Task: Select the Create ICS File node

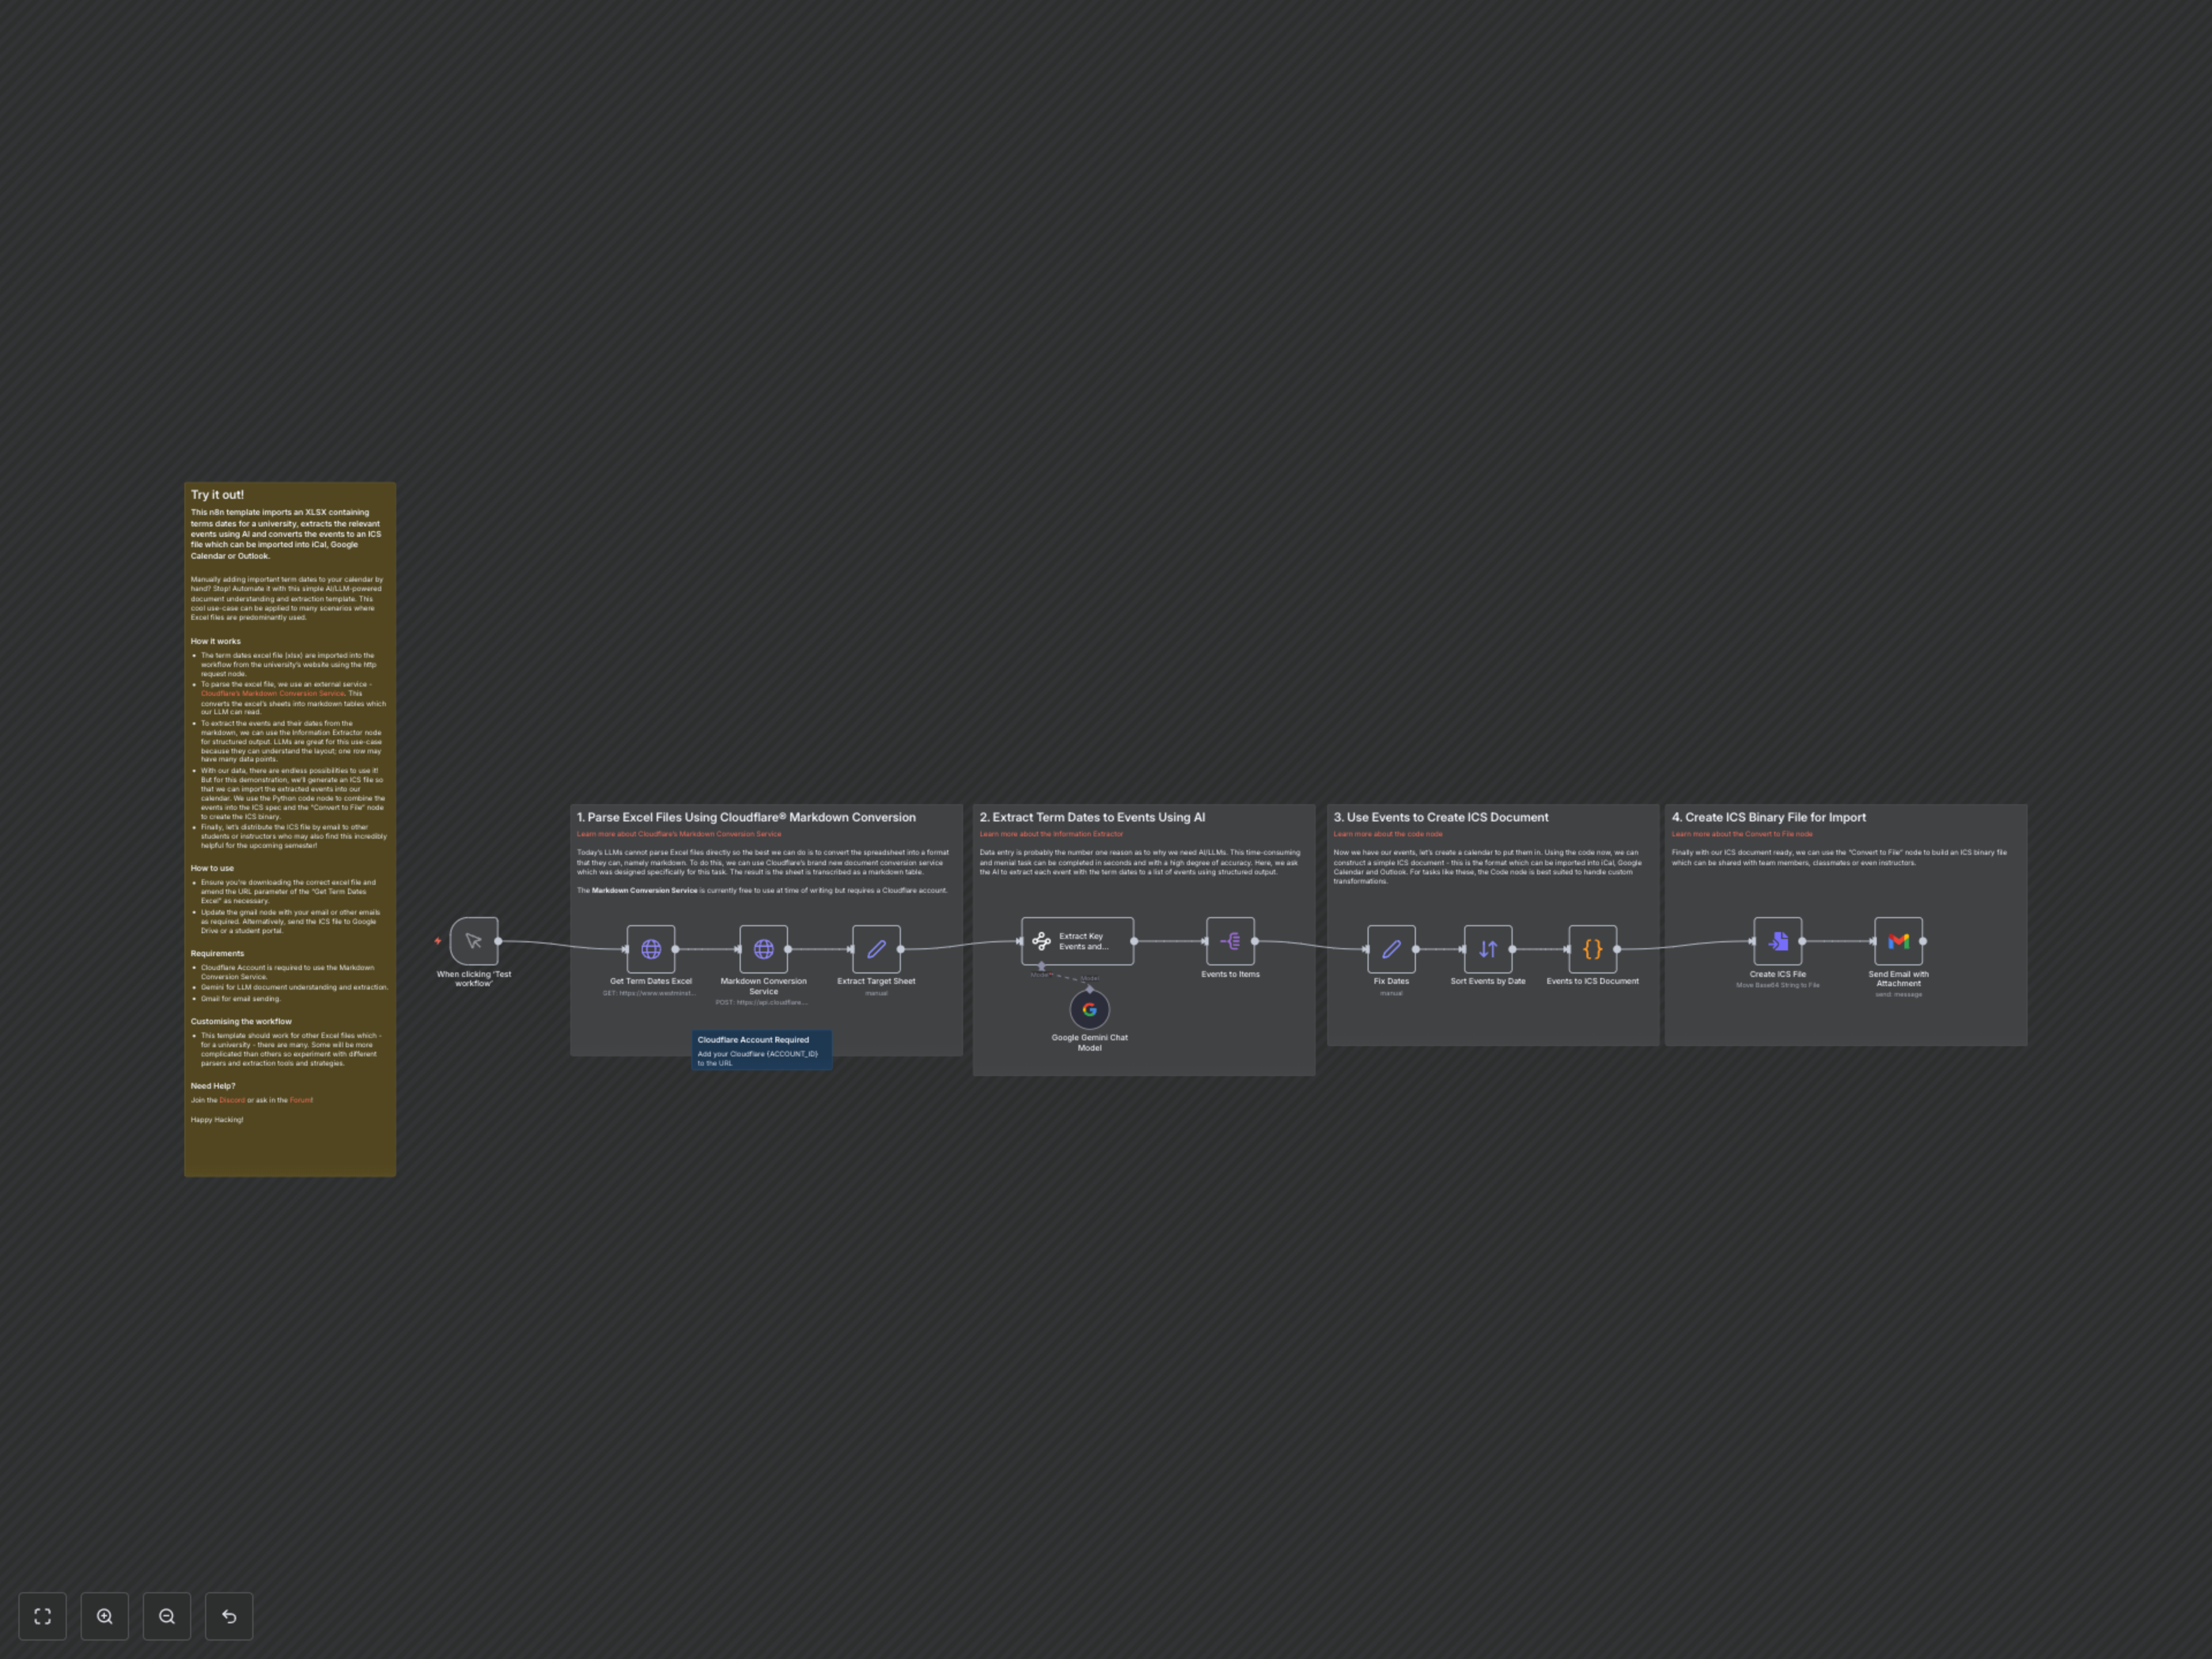Action: click(1777, 941)
